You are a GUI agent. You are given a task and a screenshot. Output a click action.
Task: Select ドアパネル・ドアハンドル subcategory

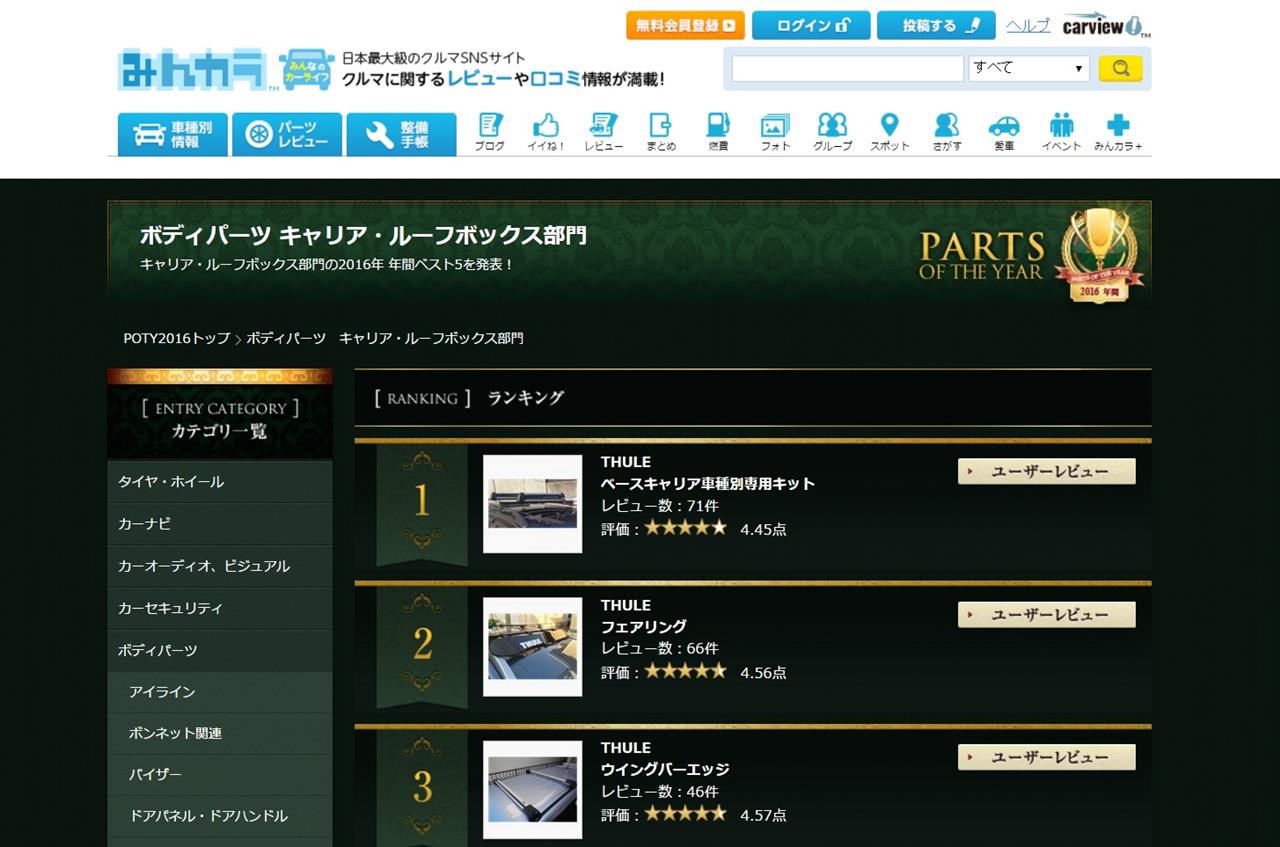220,815
